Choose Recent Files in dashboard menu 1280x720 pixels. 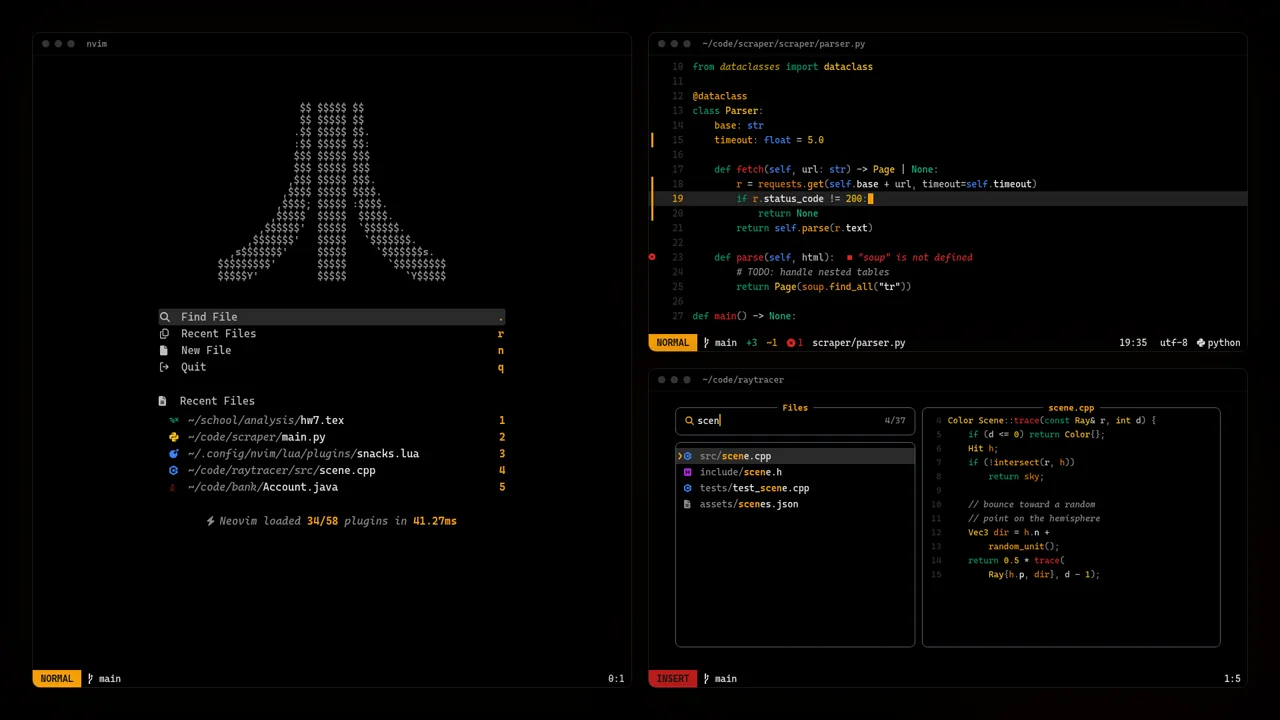pos(332,334)
